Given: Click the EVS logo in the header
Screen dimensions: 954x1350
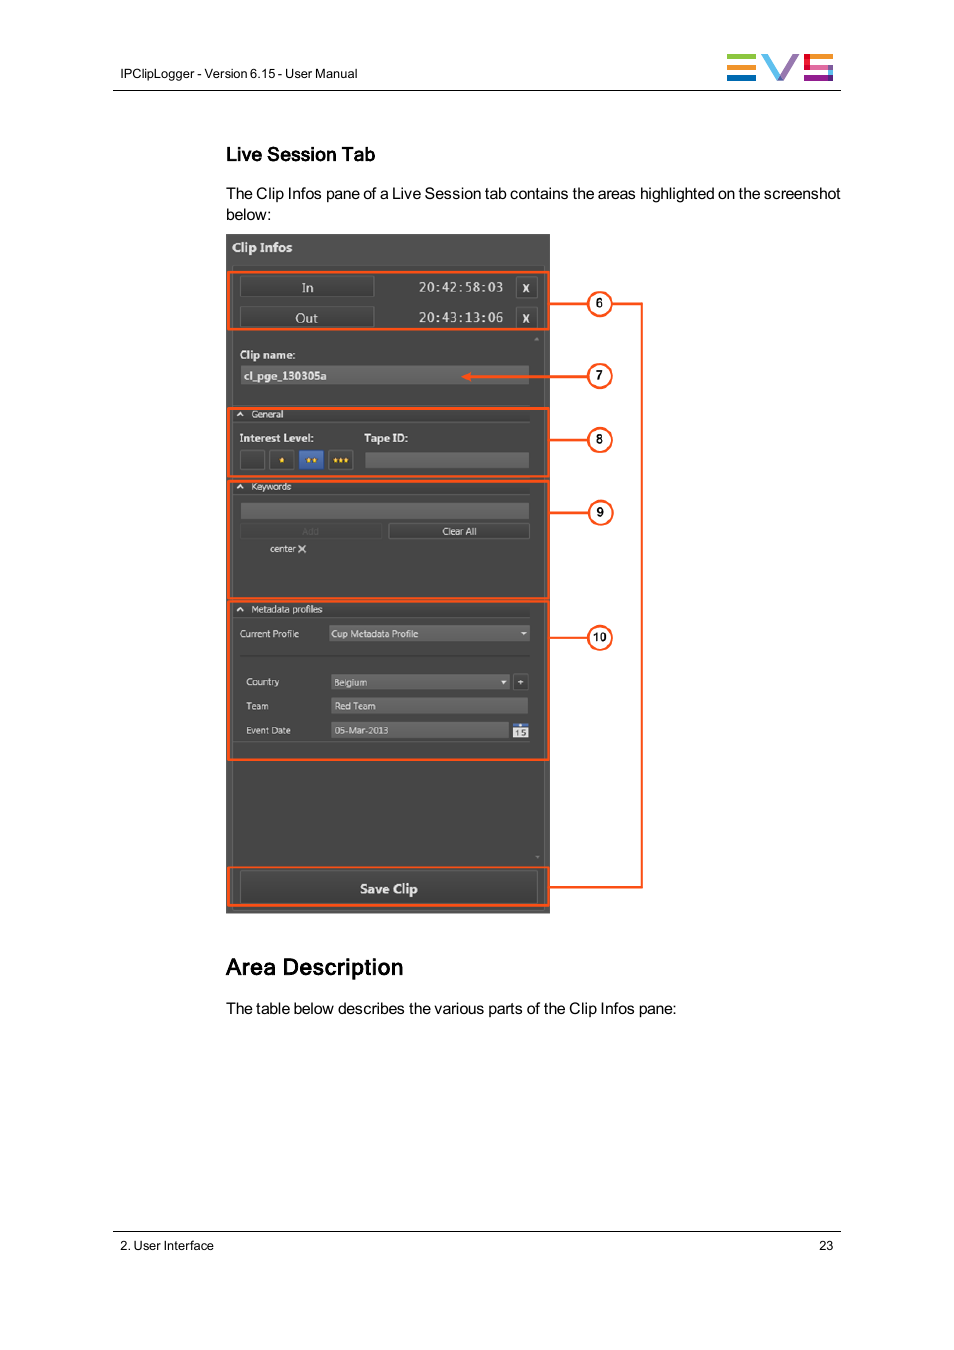Looking at the screenshot, I should (780, 67).
